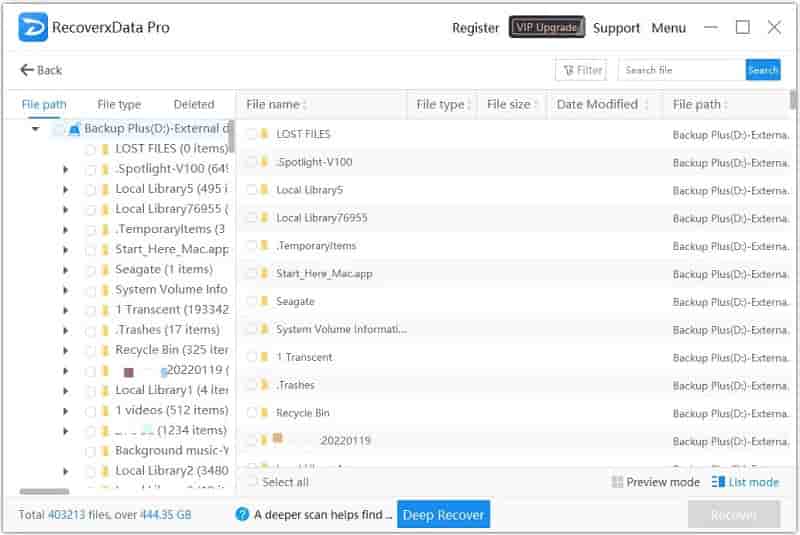Click folder icon of LOST FILES tree node
The height and width of the screenshot is (535, 800).
coord(105,149)
